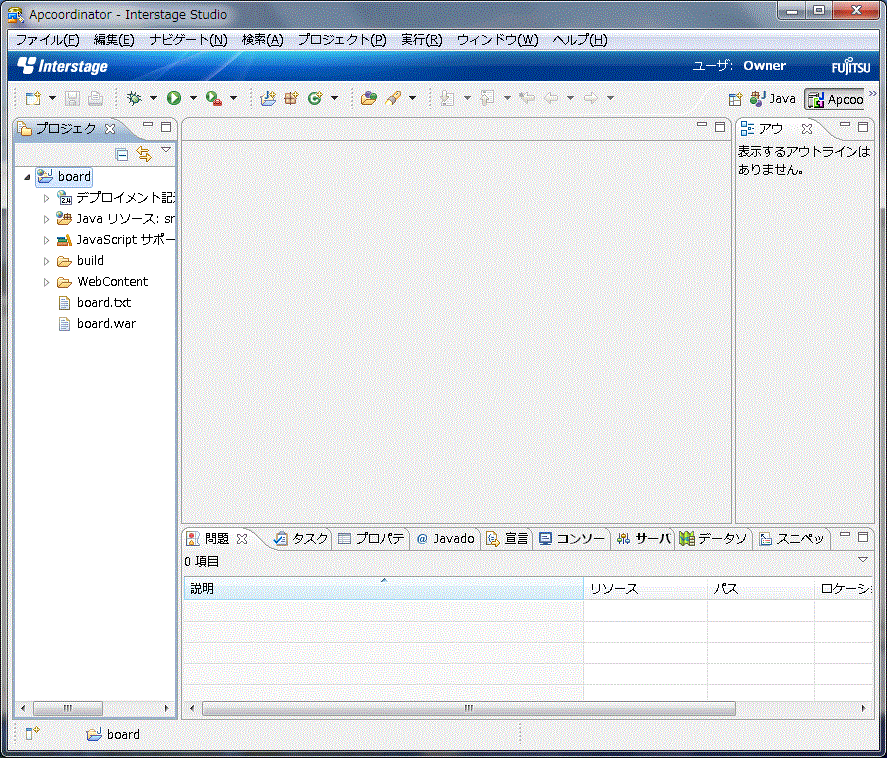Select the Apcoo perspective button

point(835,99)
